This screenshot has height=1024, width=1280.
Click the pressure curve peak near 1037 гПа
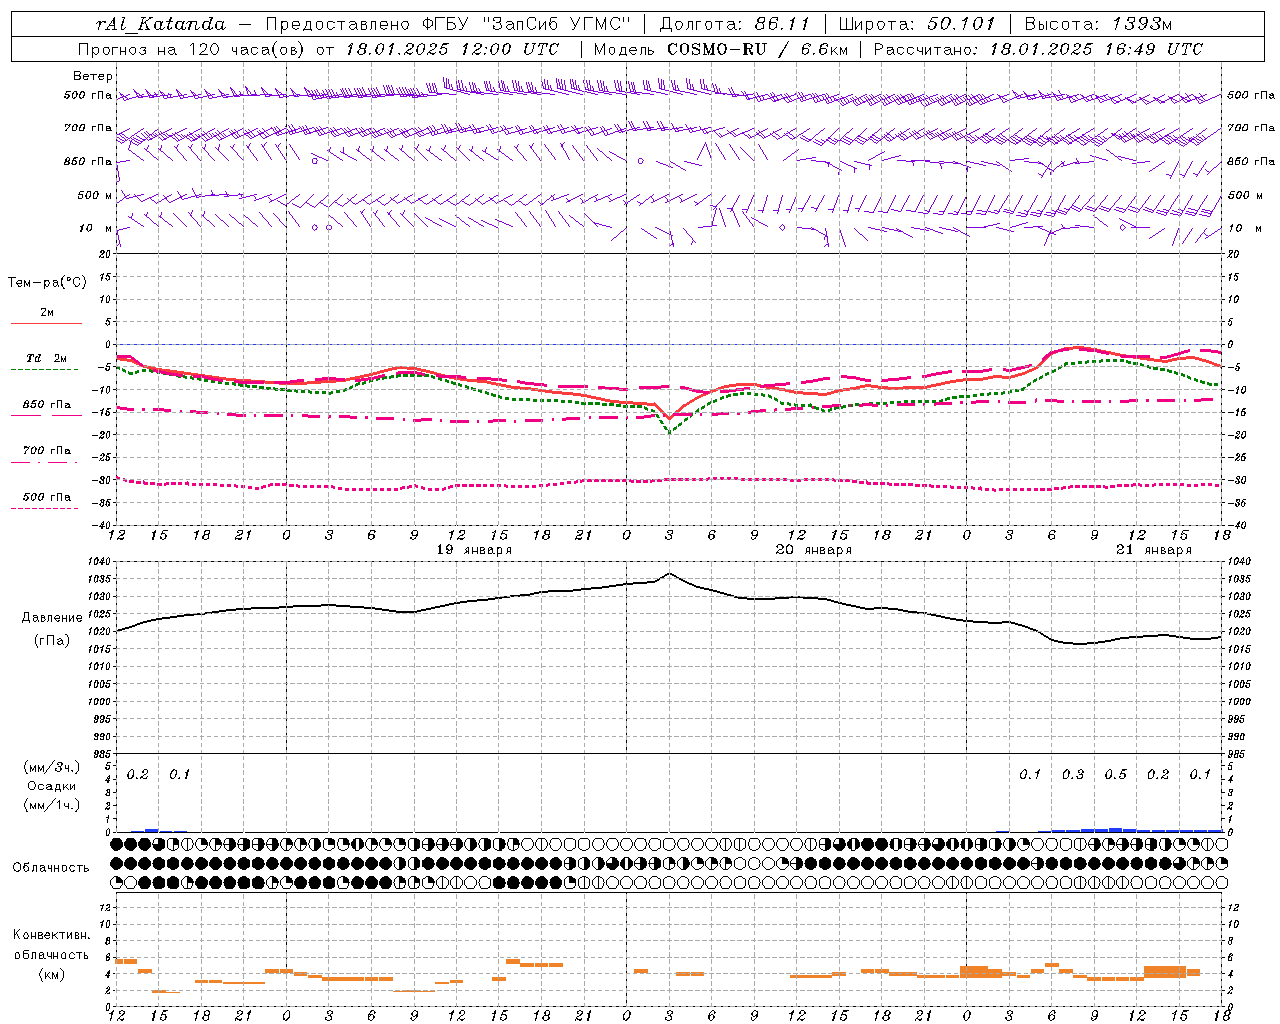click(669, 574)
